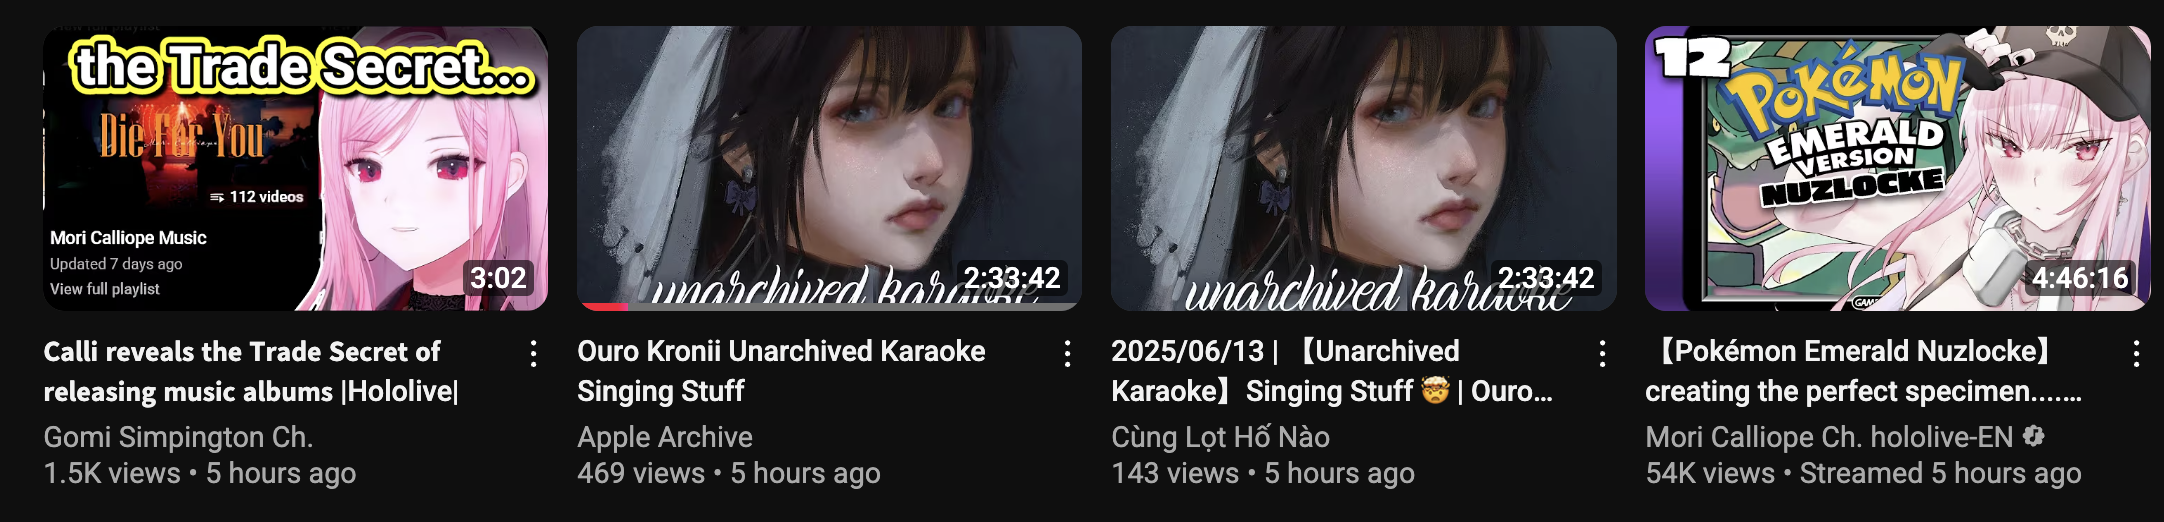This screenshot has height=522, width=2164.
Task: Open the Trade Secret video thumbnail
Action: [x=295, y=168]
